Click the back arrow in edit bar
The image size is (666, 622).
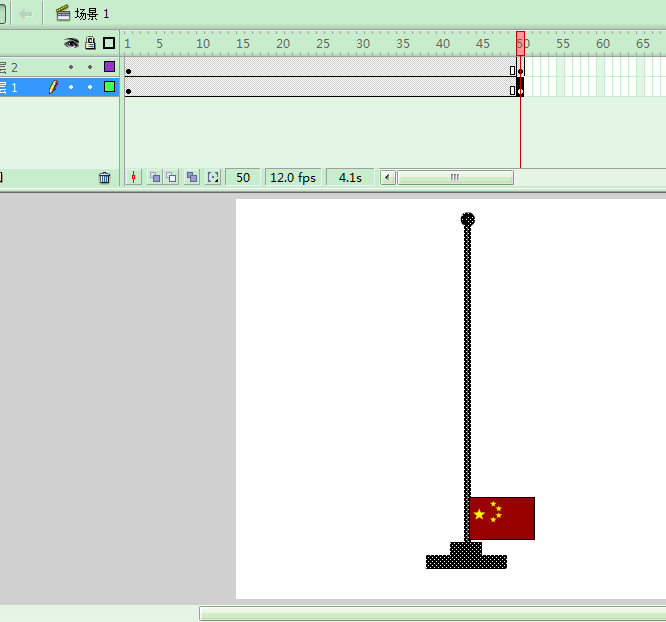coord(25,14)
